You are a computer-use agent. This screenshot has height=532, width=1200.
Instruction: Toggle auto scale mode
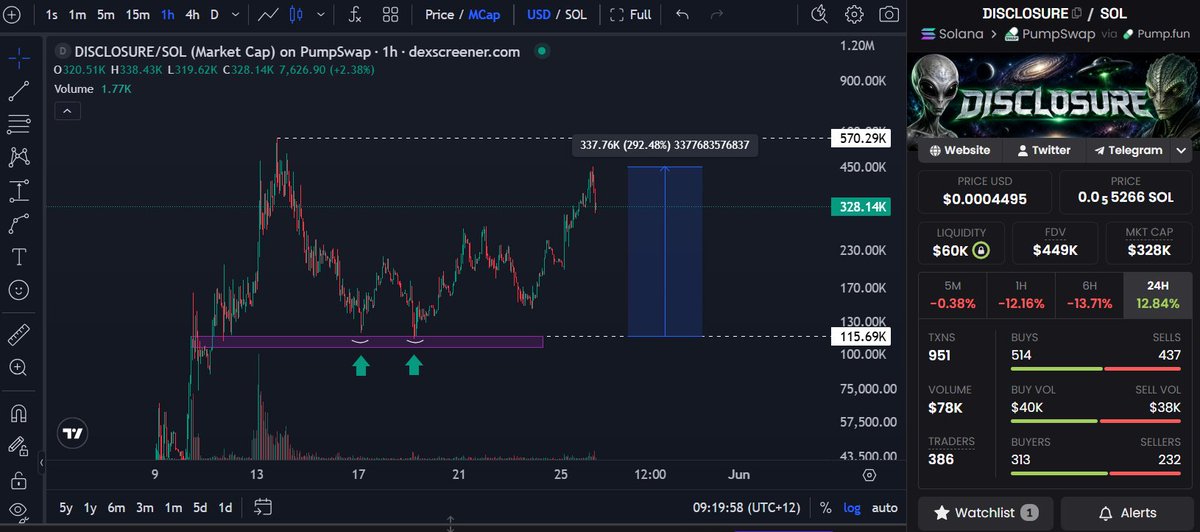click(x=884, y=507)
